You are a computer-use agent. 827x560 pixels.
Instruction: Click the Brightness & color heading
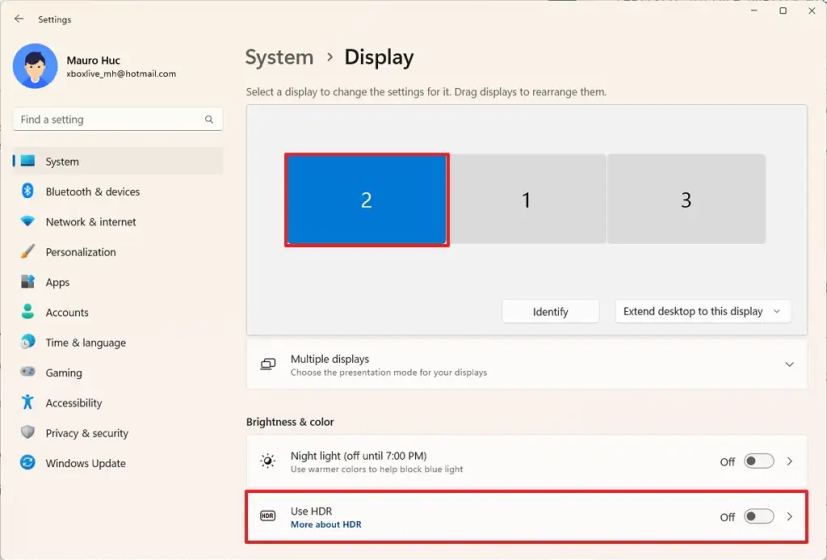click(290, 422)
